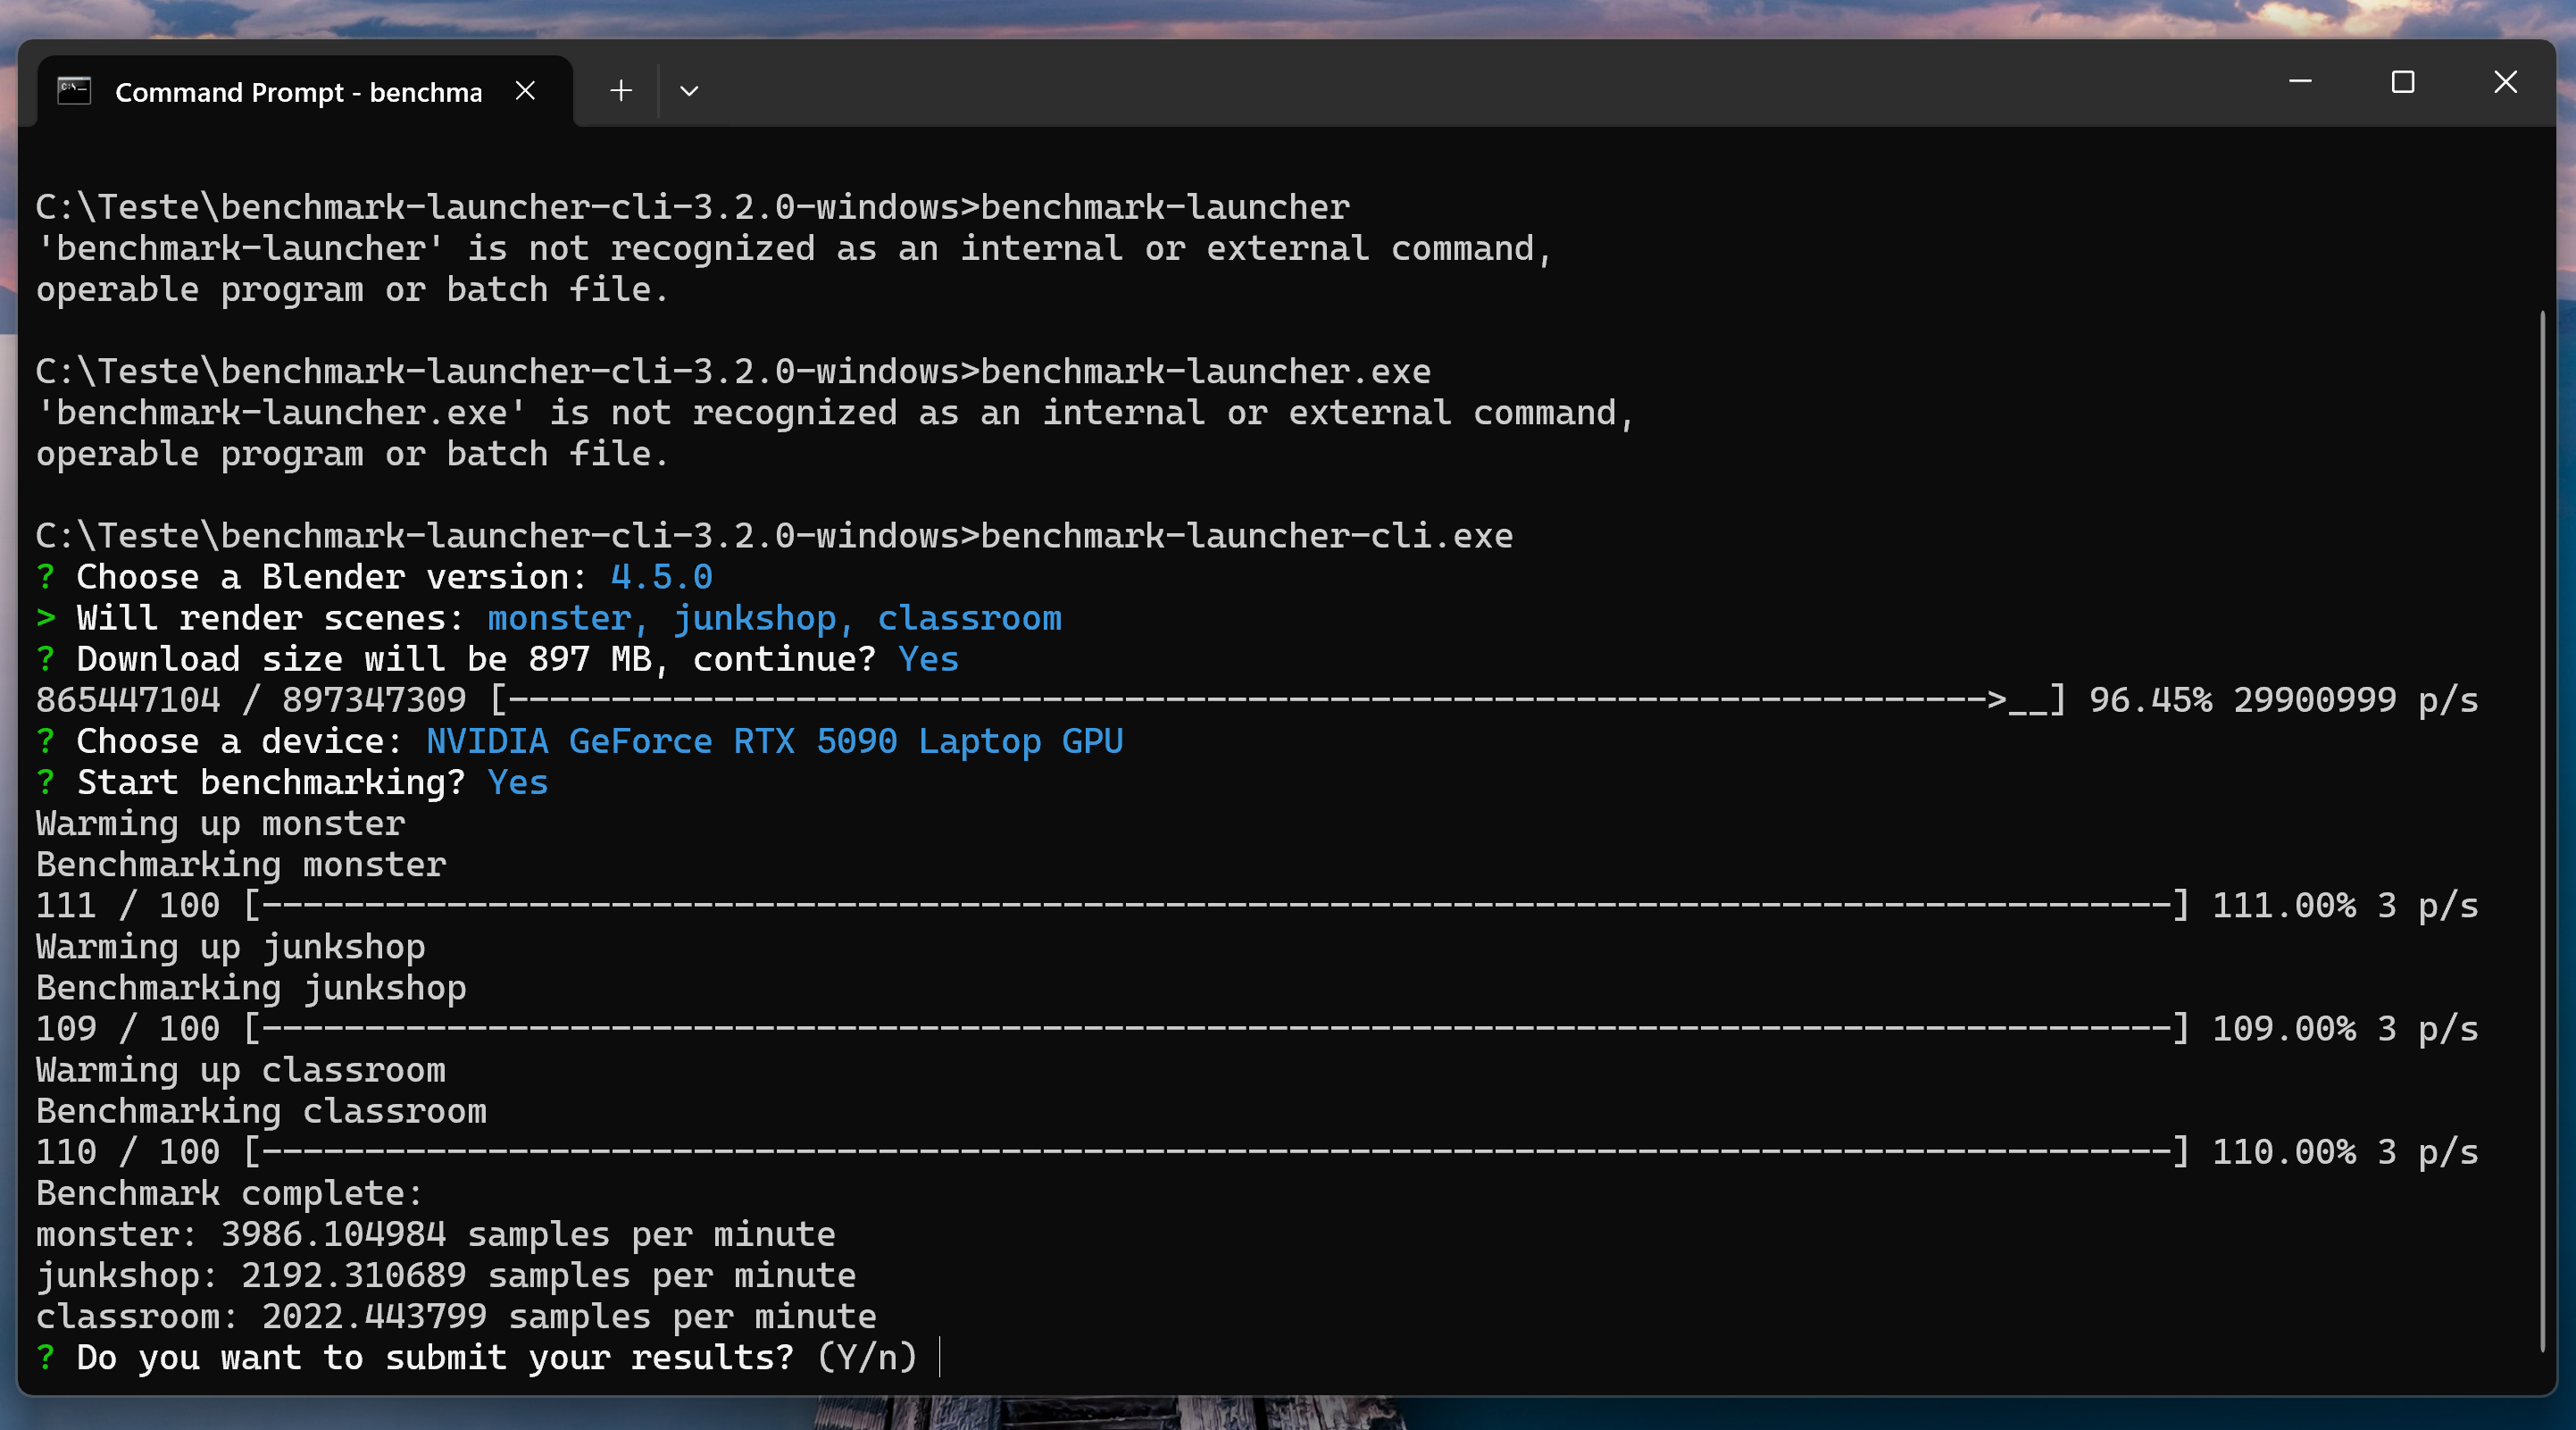Viewport: 2576px width, 1430px height.
Task: Click the 'benchmark-launcher.exe' command line
Action: coord(733,372)
